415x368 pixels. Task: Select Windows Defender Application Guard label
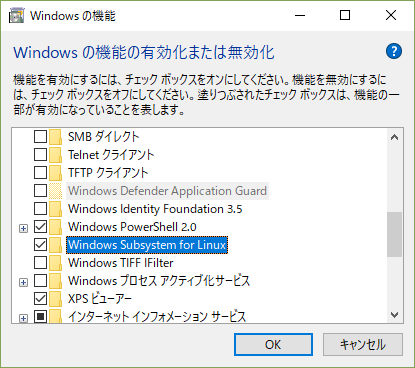pos(167,191)
